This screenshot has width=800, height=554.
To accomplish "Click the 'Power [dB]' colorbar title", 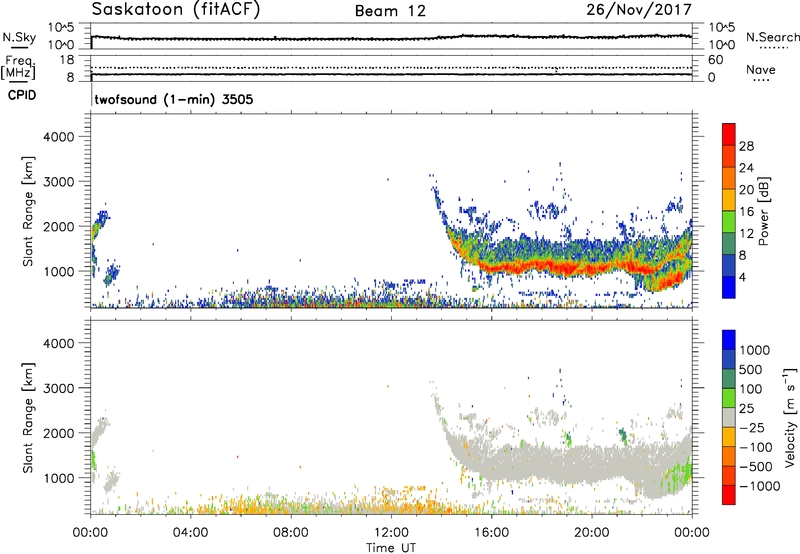I will click(763, 211).
